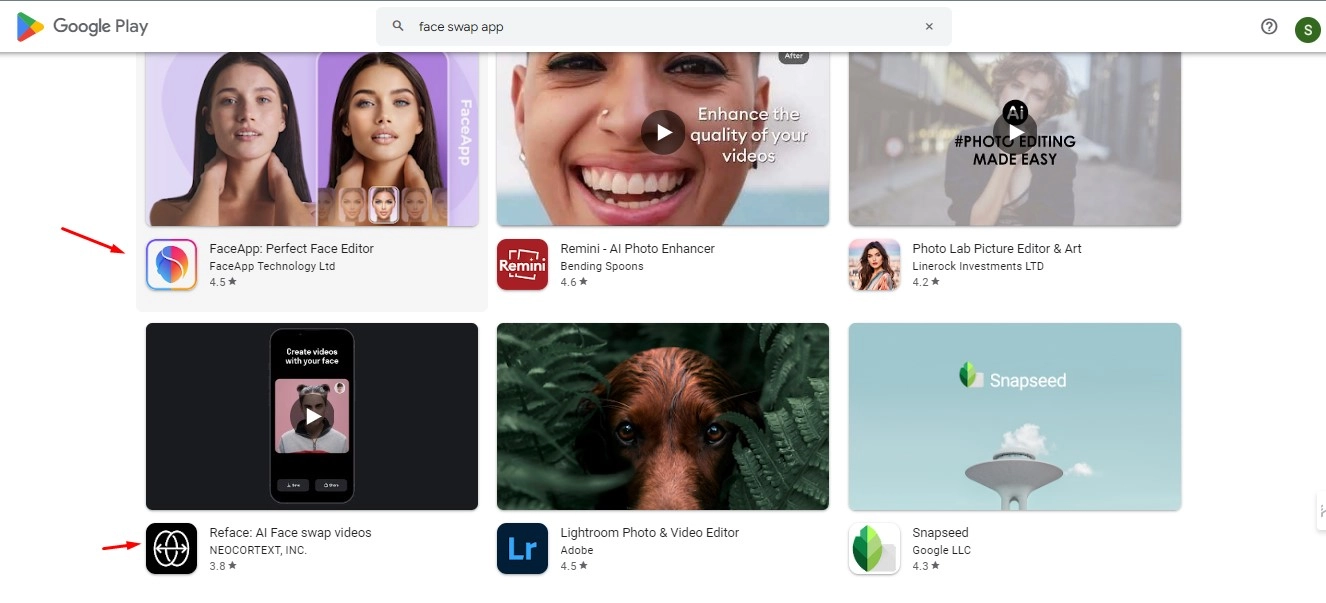Click the 'face swap app' search field
Screen dimensions: 1326x603
(660, 27)
